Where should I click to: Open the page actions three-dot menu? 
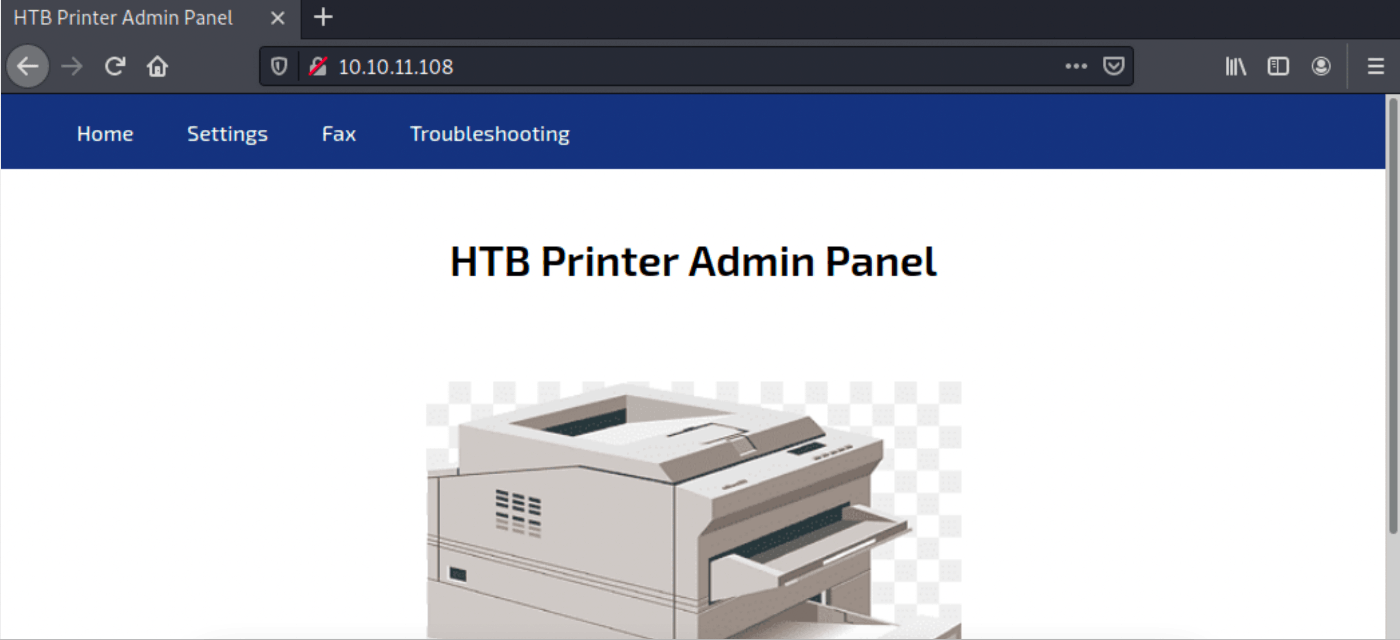1076,67
